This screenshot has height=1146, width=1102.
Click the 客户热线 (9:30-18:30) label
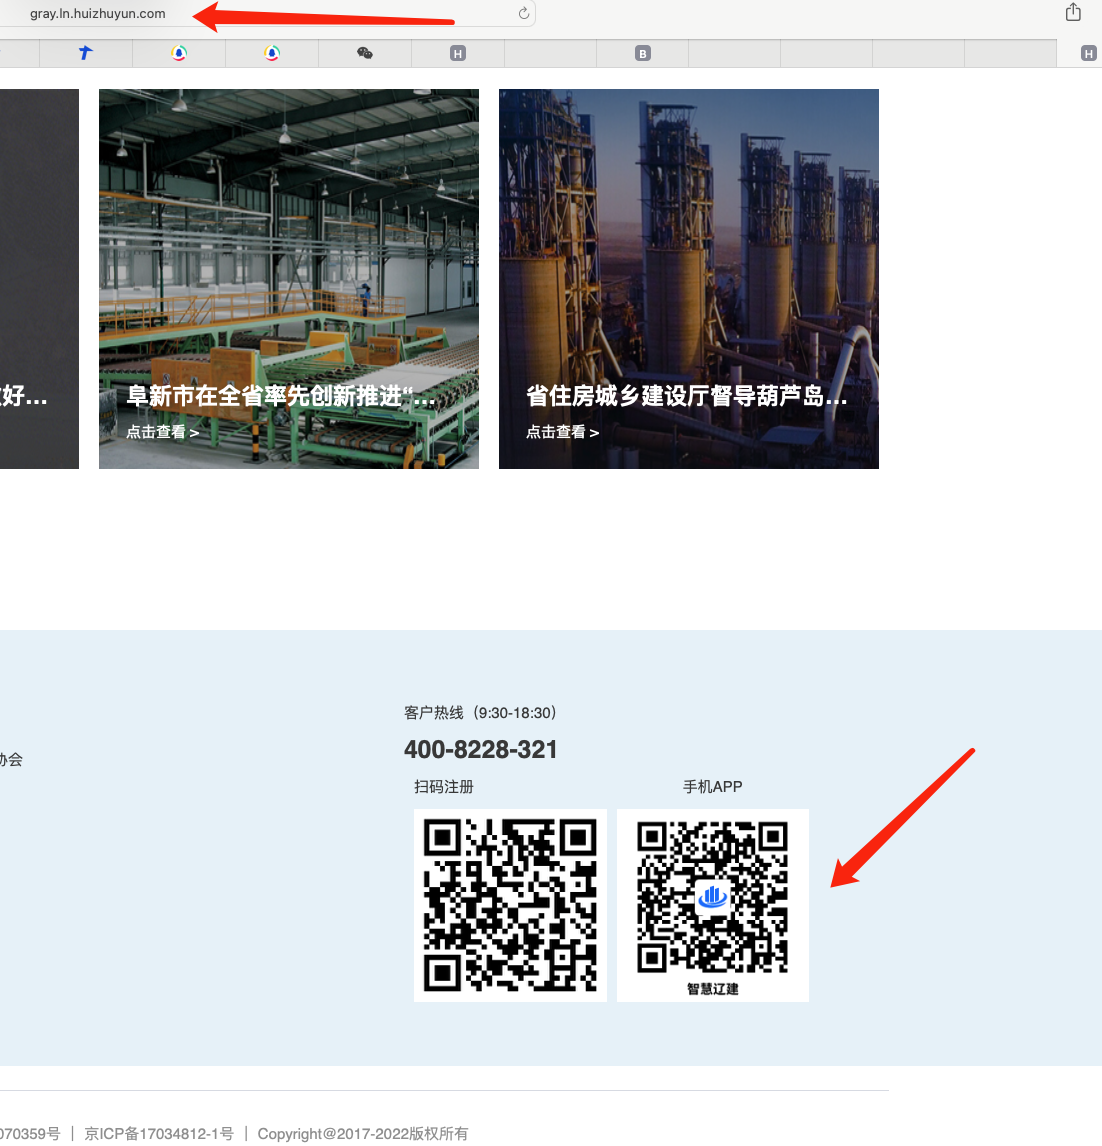[480, 713]
